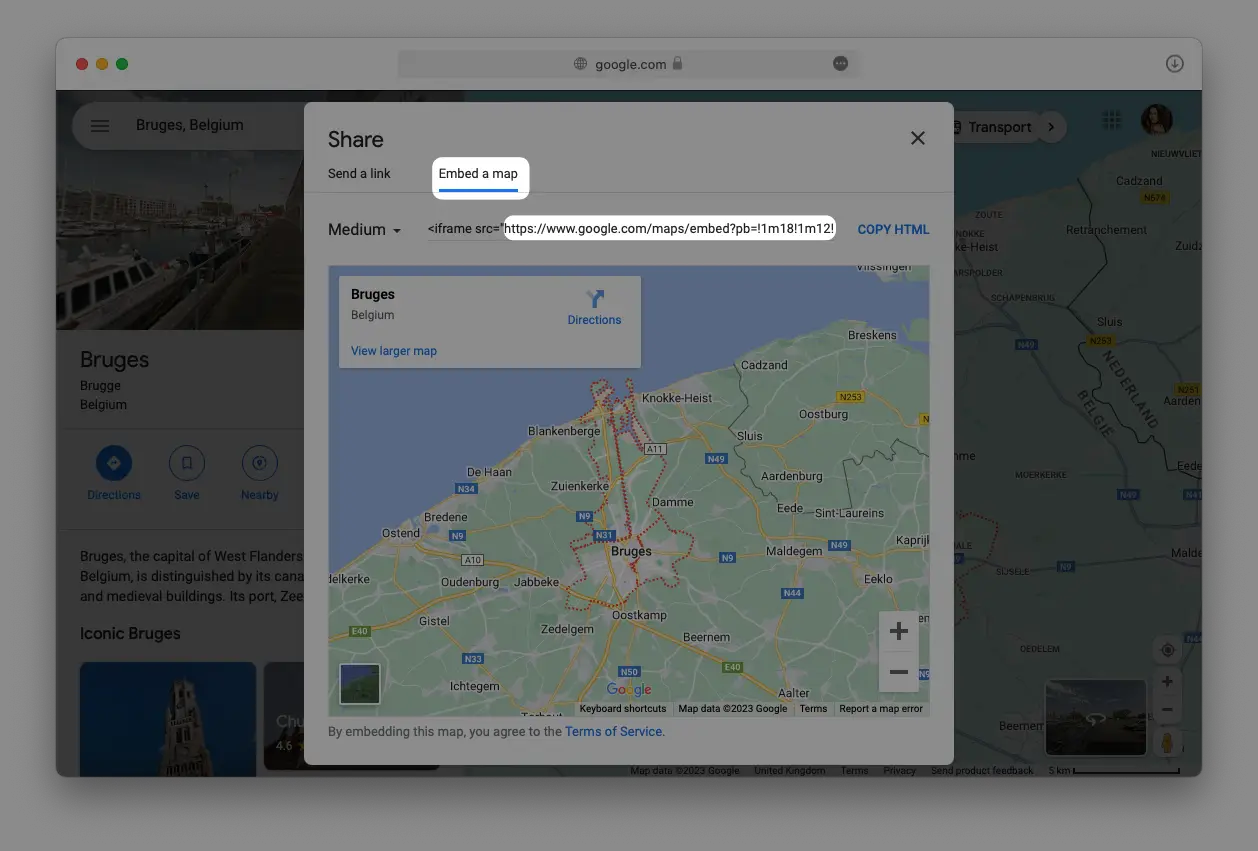1258x851 pixels.
Task: Copy the embed code with COPY HTML
Action: click(x=893, y=229)
